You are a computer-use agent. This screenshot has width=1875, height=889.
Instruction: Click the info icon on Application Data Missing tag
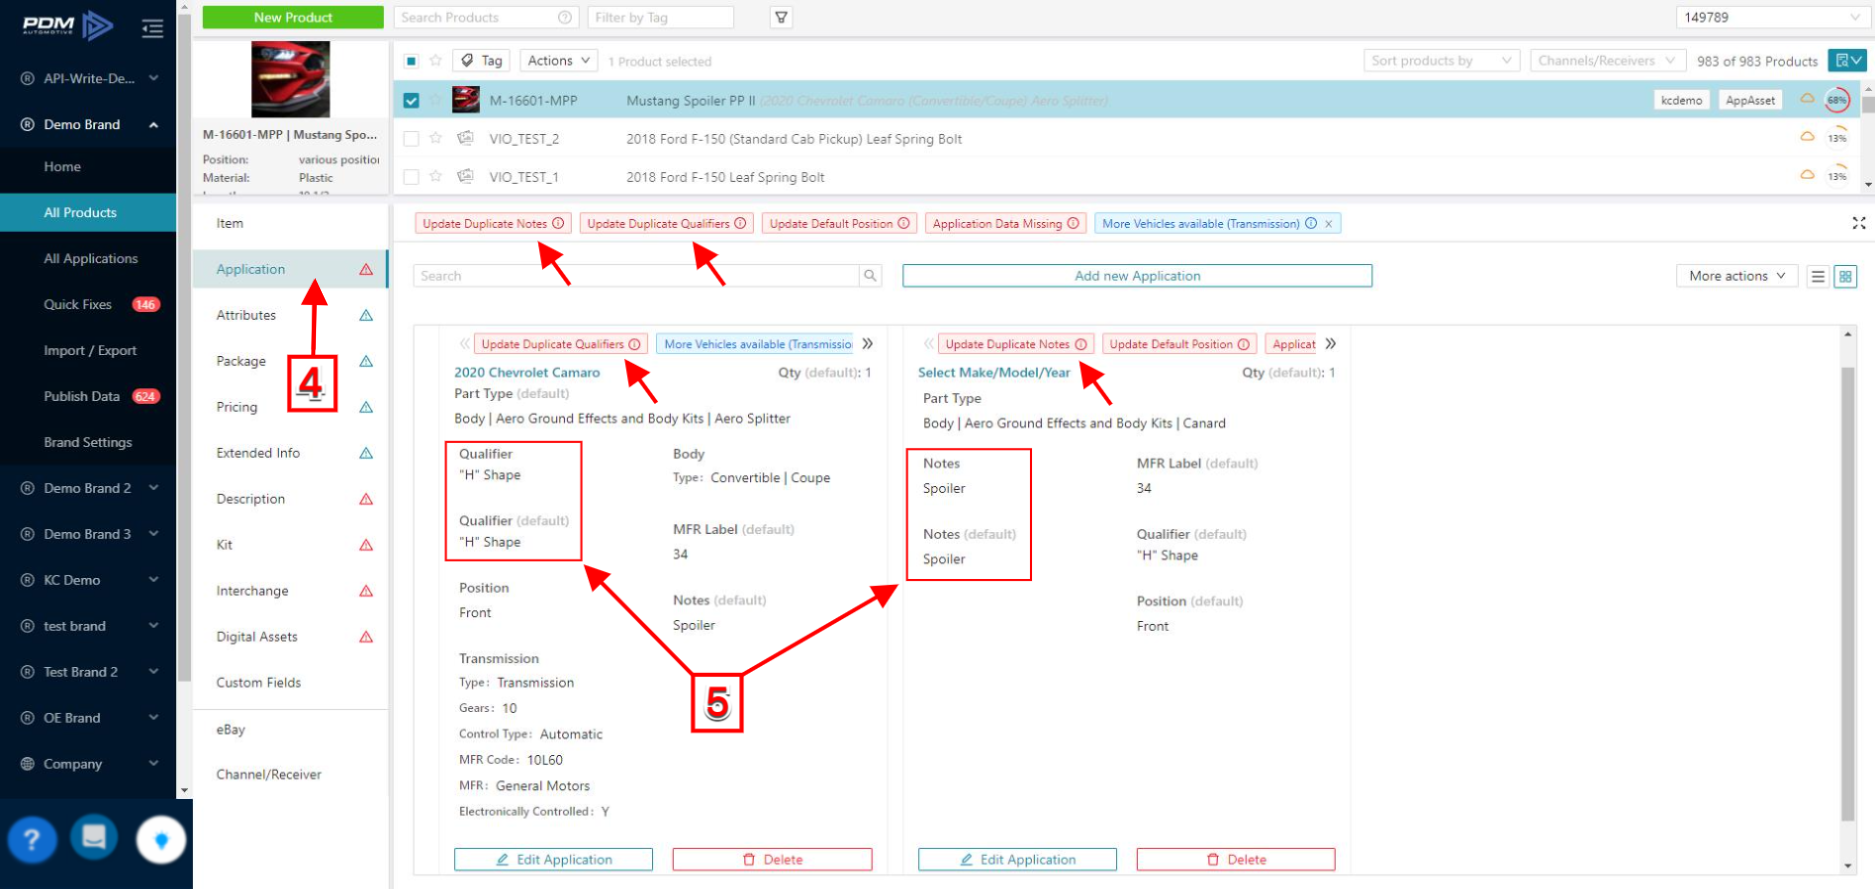pos(1073,223)
